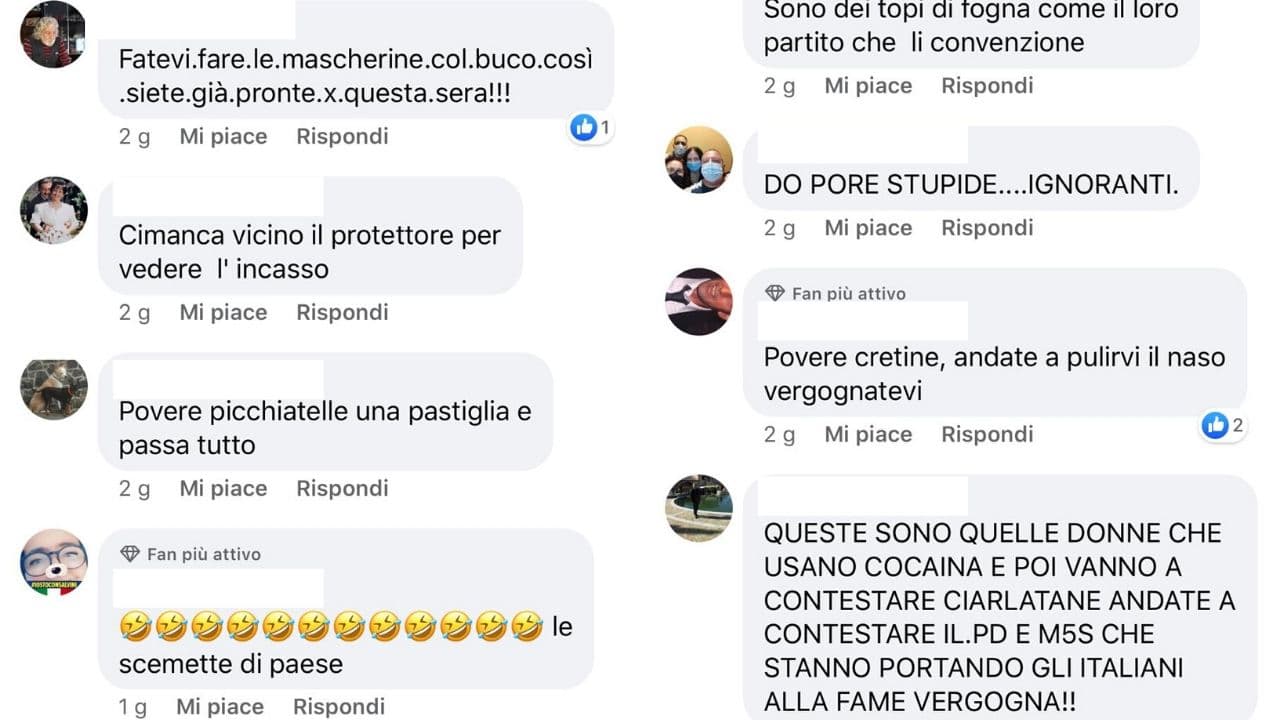Reply to the comment about il protettore
The height and width of the screenshot is (720, 1280).
(x=342, y=312)
